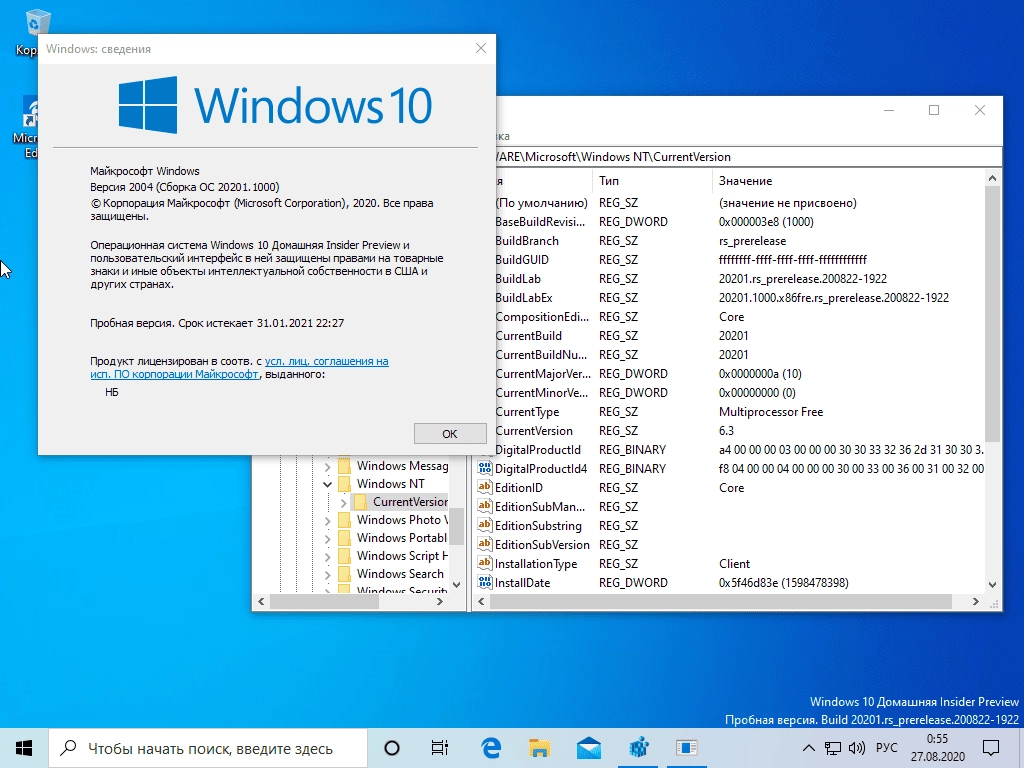Switch to winver taskbar icon

pyautogui.click(x=687, y=748)
